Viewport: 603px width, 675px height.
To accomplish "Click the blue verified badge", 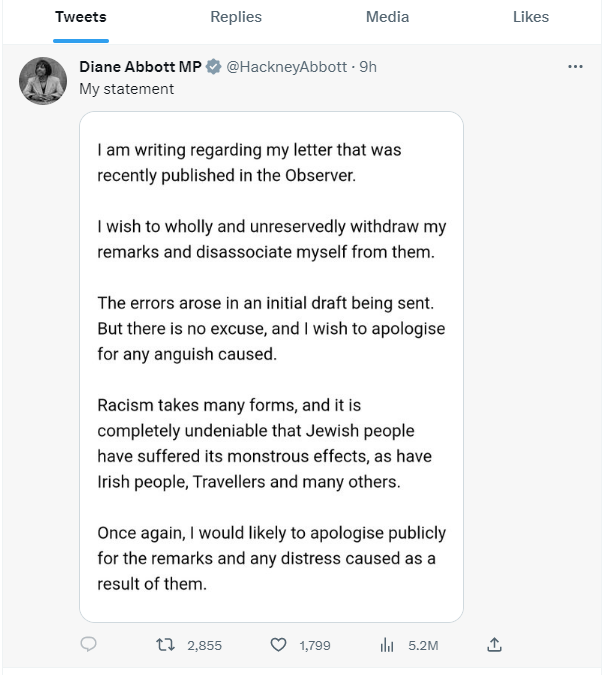I will coord(212,67).
